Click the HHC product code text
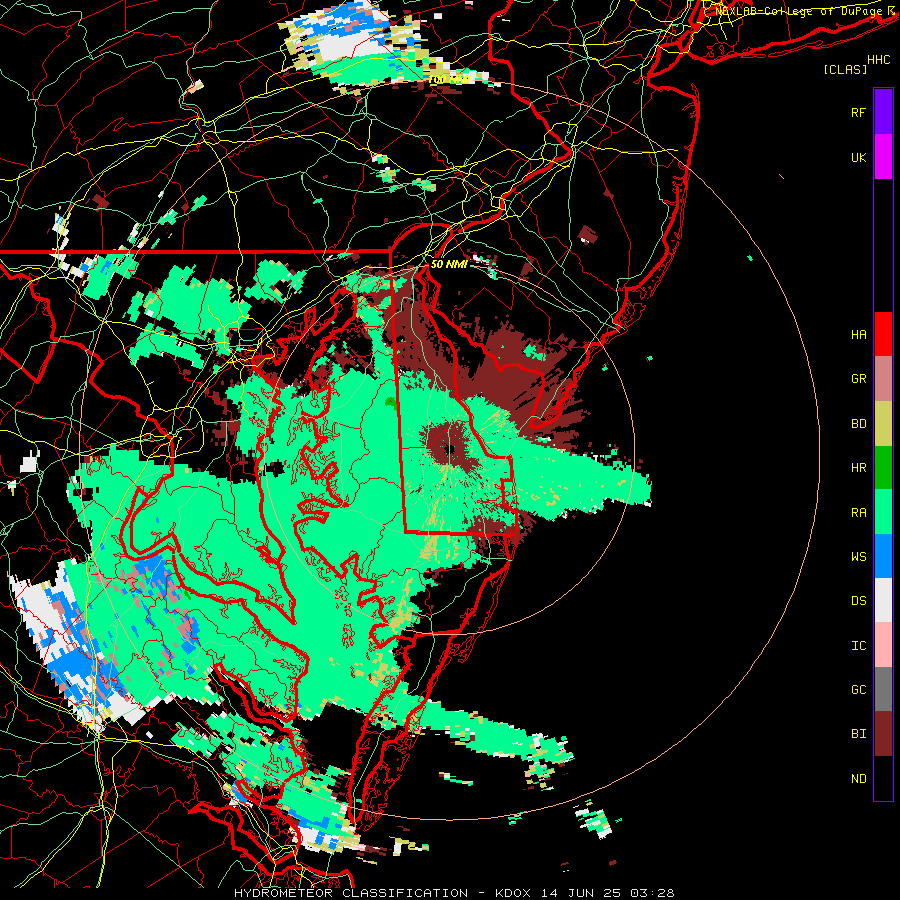This screenshot has height=900, width=900. (878, 60)
